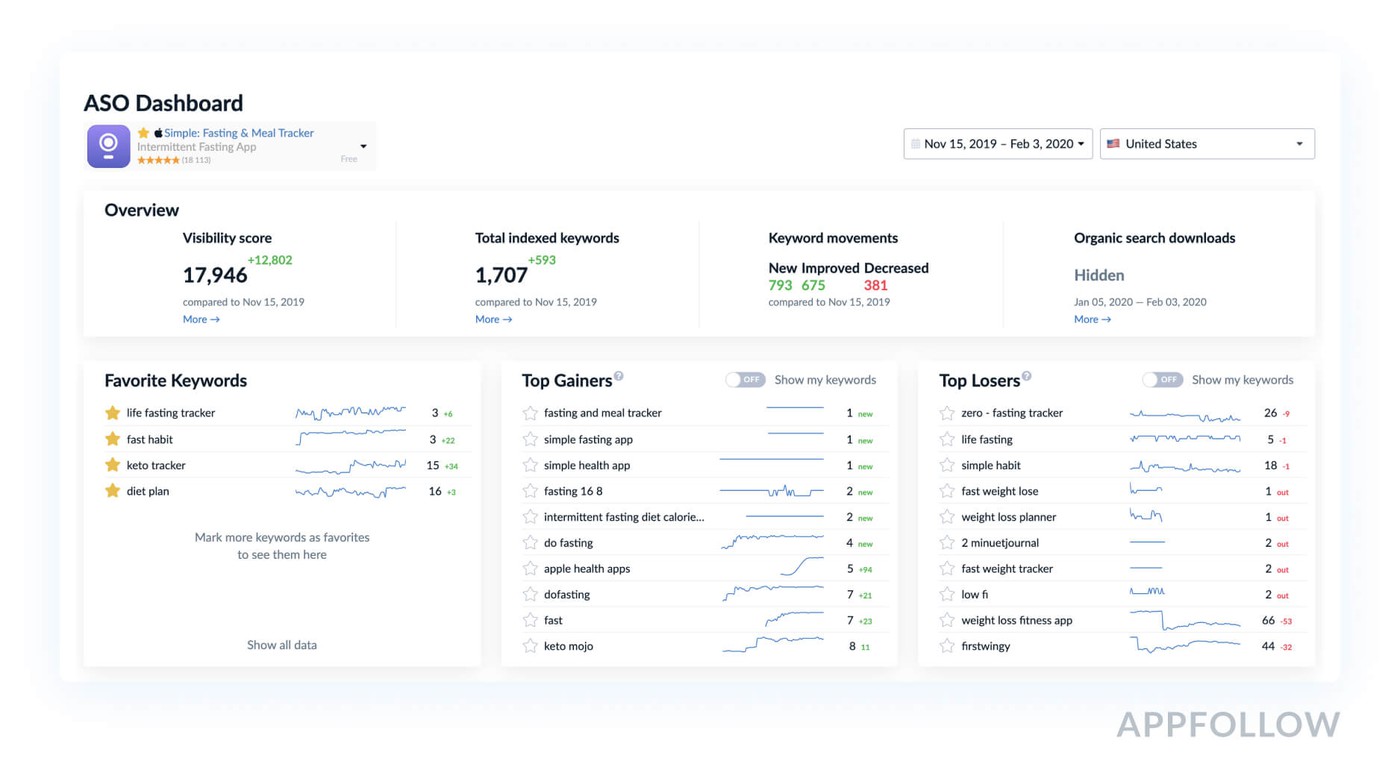Viewport: 1400px width, 767px height.
Task: Click help icon beside Top Gainers
Action: (619, 376)
